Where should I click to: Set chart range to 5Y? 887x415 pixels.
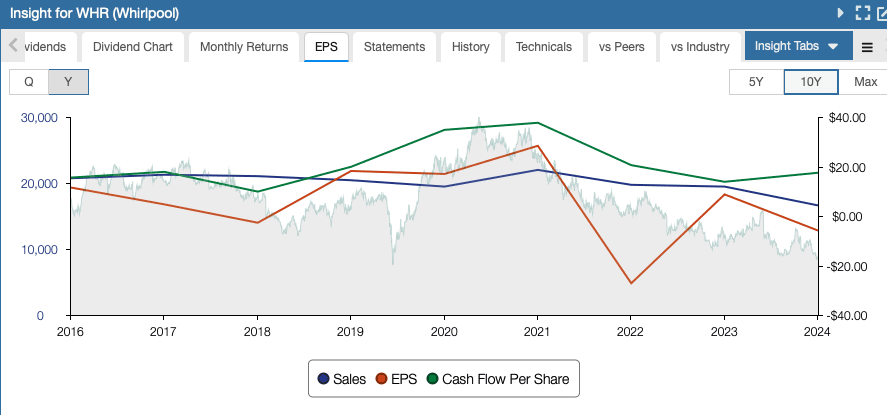tap(757, 82)
